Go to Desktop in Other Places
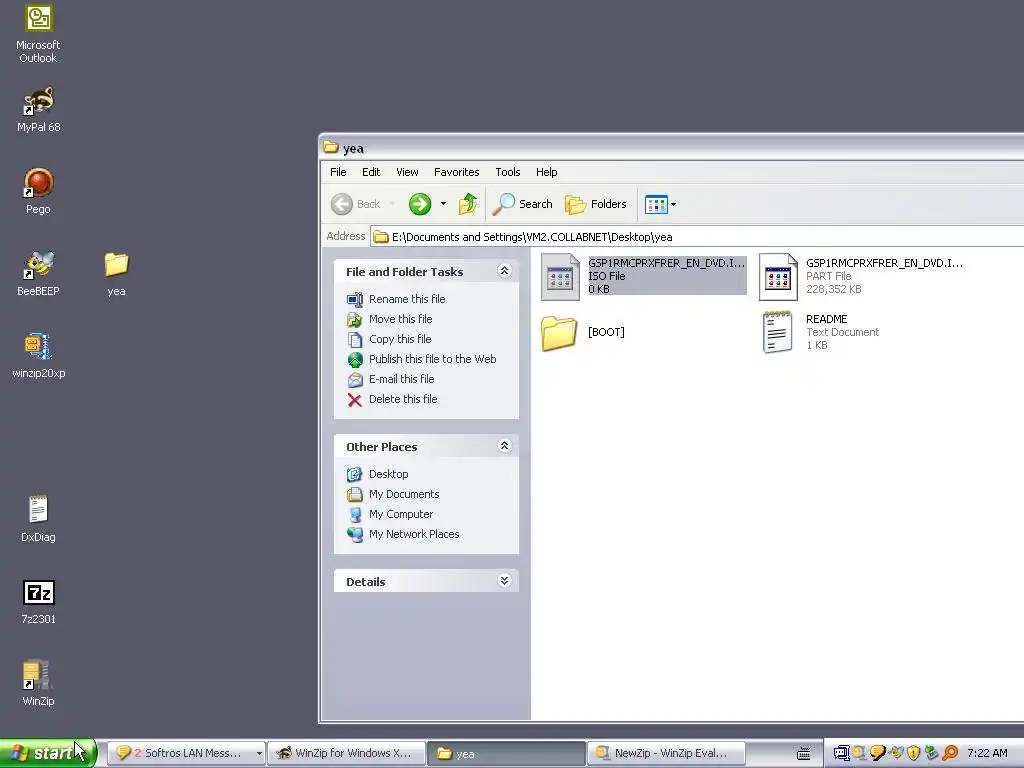1024x768 pixels. pyautogui.click(x=377, y=474)
